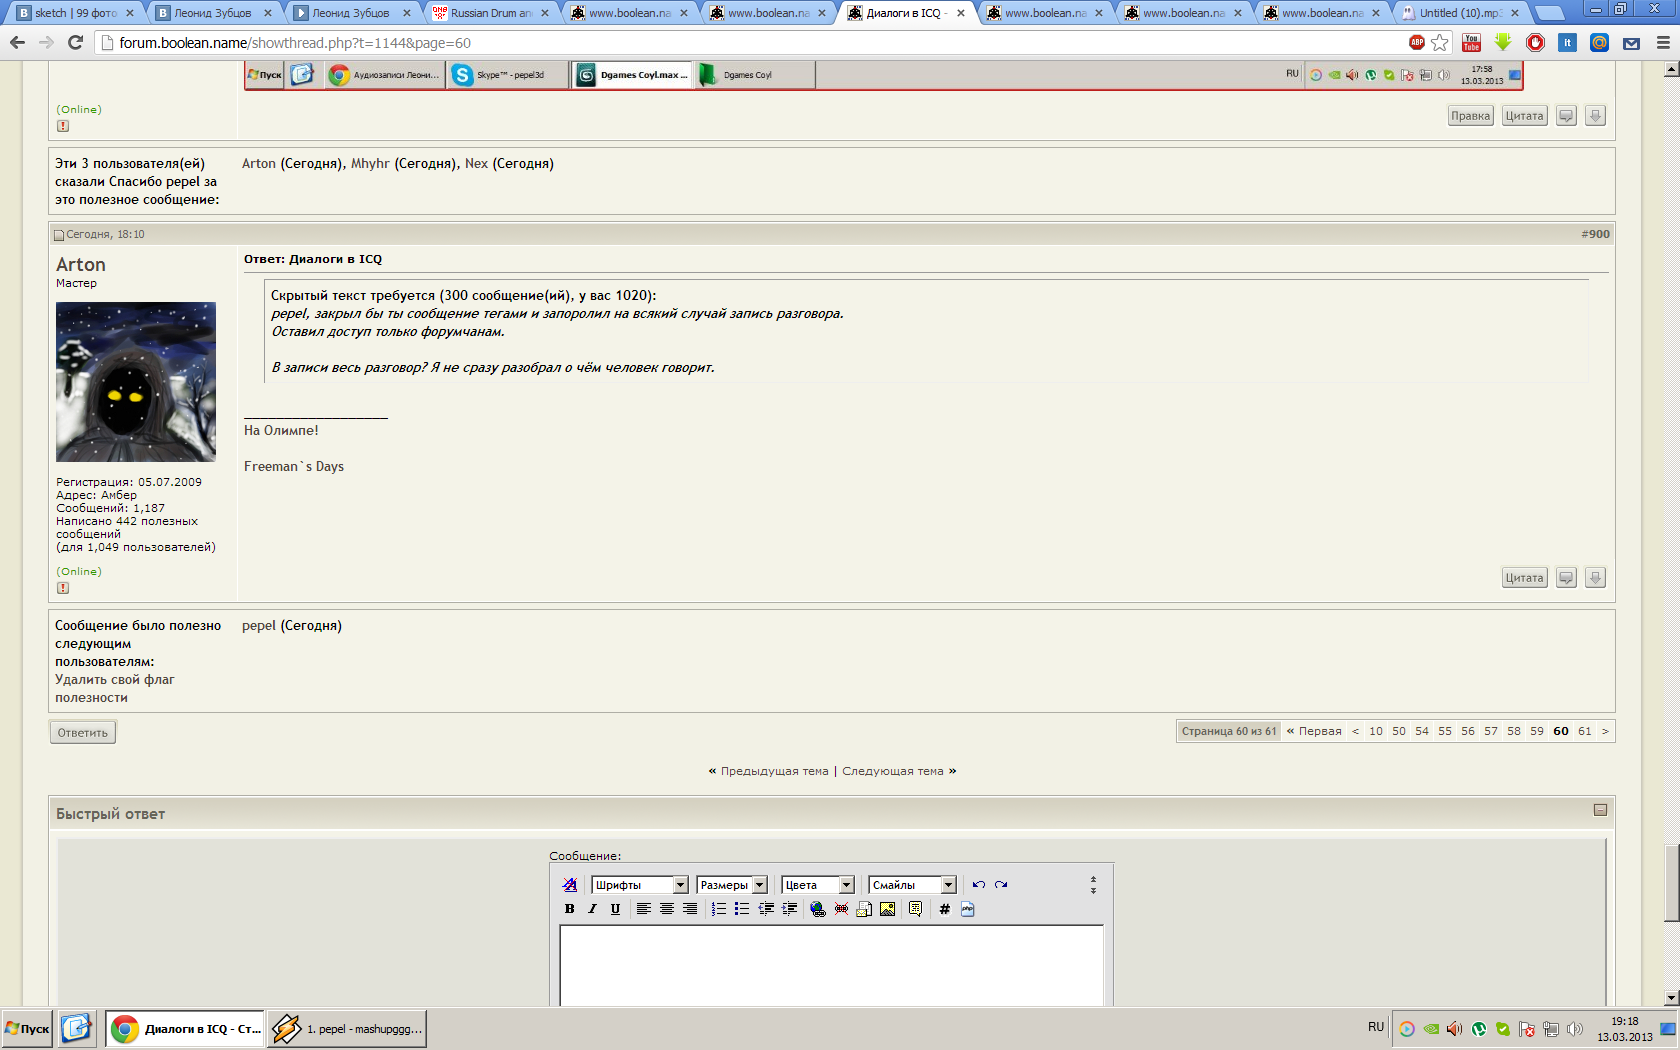This screenshot has width=1680, height=1050.
Task: Insert a numbered list in editor
Action: [718, 909]
